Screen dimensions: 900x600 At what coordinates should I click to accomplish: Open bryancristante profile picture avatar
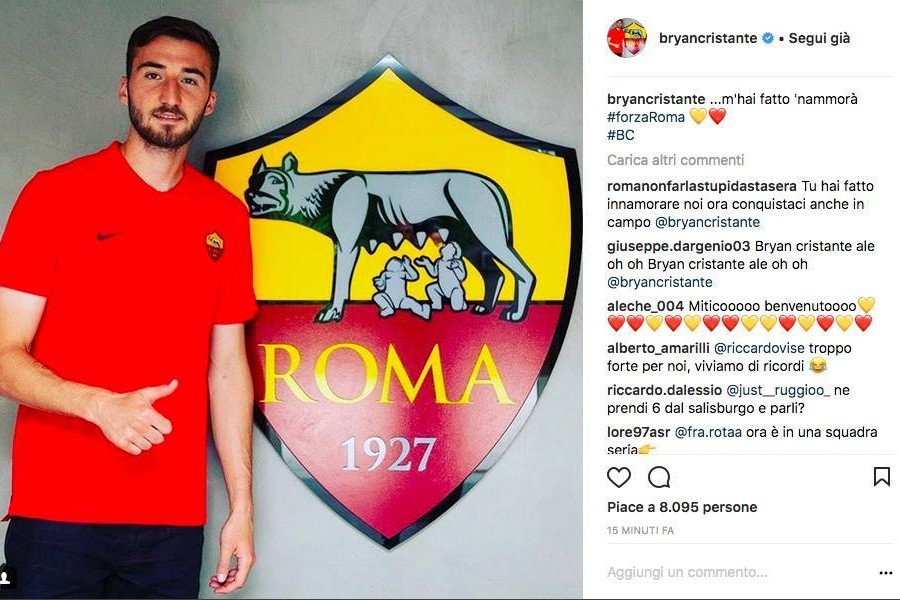627,38
